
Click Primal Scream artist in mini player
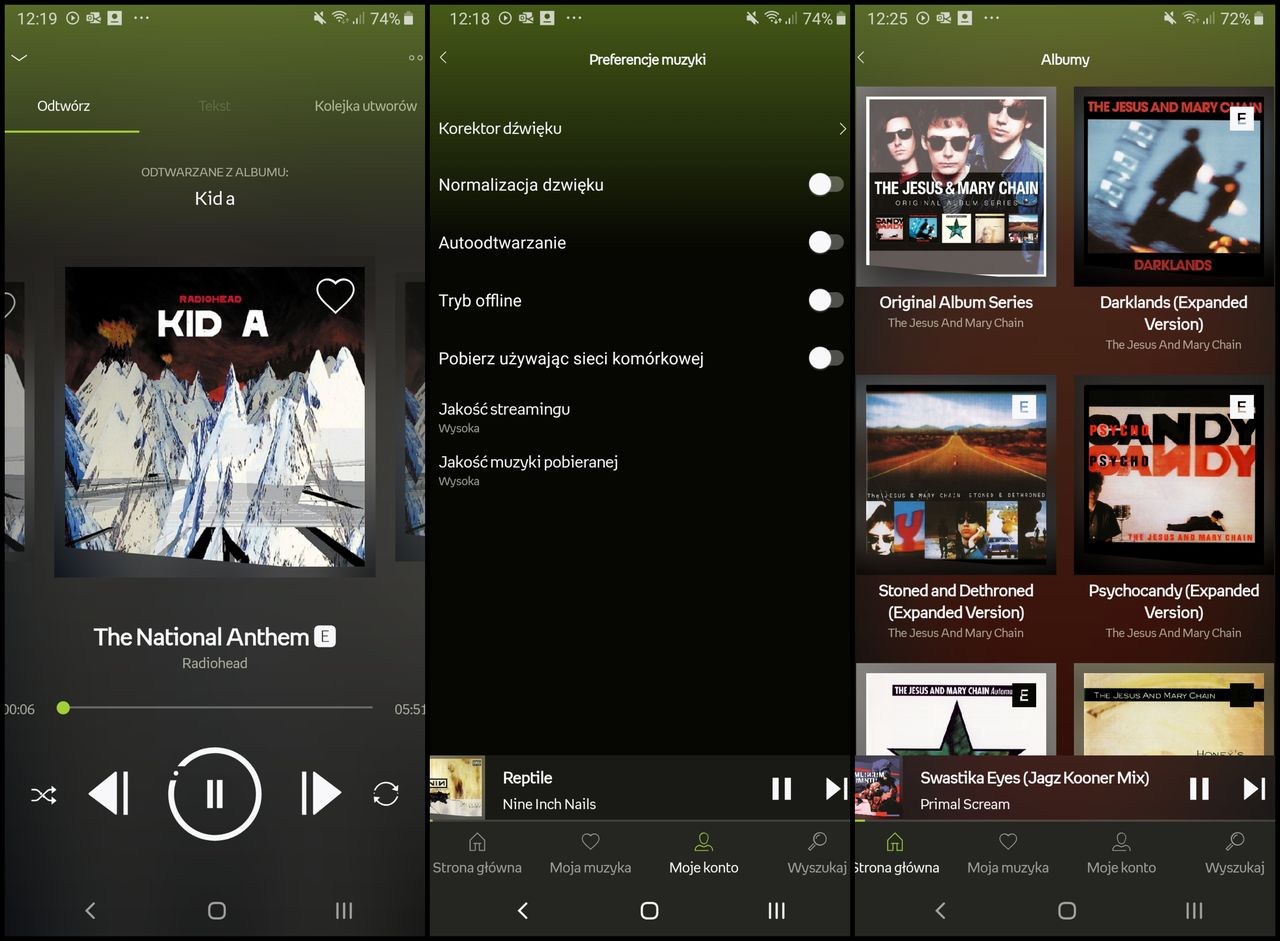coord(965,804)
